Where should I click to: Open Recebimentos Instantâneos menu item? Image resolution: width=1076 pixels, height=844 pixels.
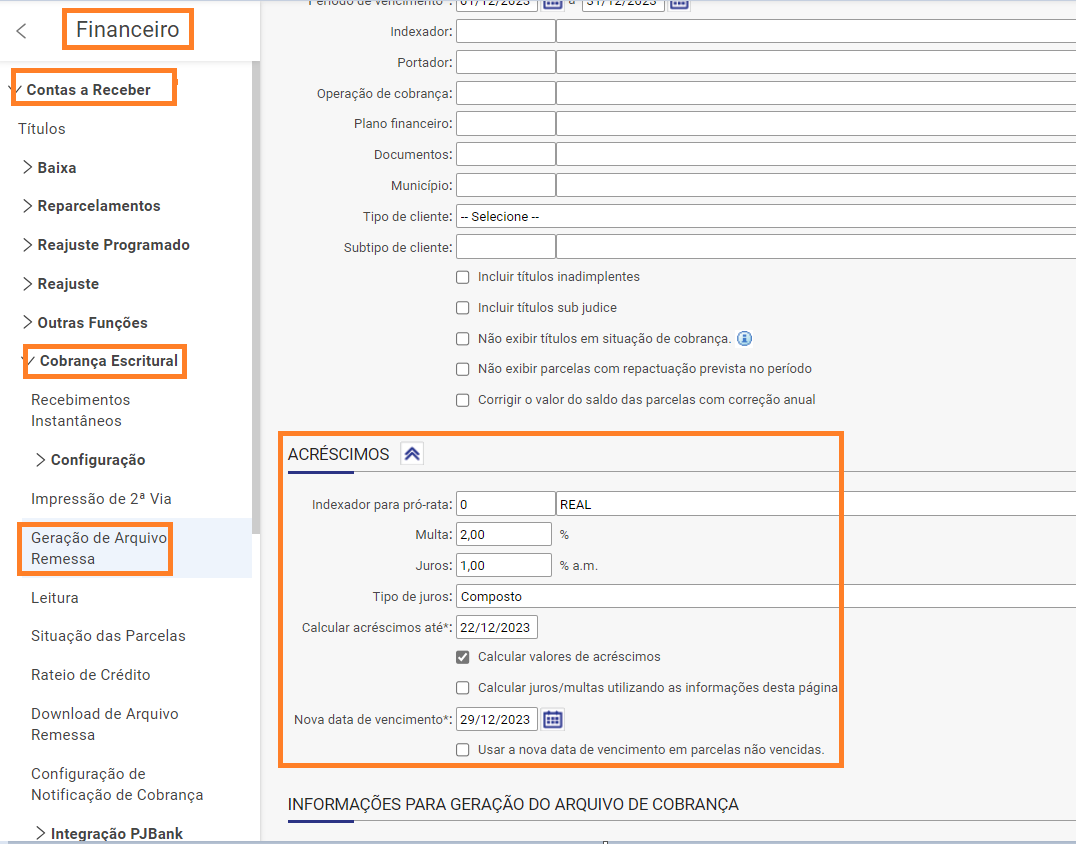tap(80, 410)
